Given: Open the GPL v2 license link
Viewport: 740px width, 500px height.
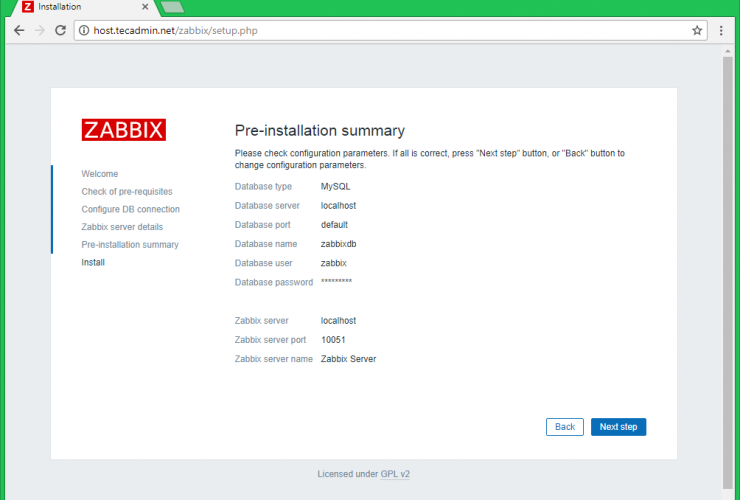Looking at the screenshot, I should click(395, 474).
